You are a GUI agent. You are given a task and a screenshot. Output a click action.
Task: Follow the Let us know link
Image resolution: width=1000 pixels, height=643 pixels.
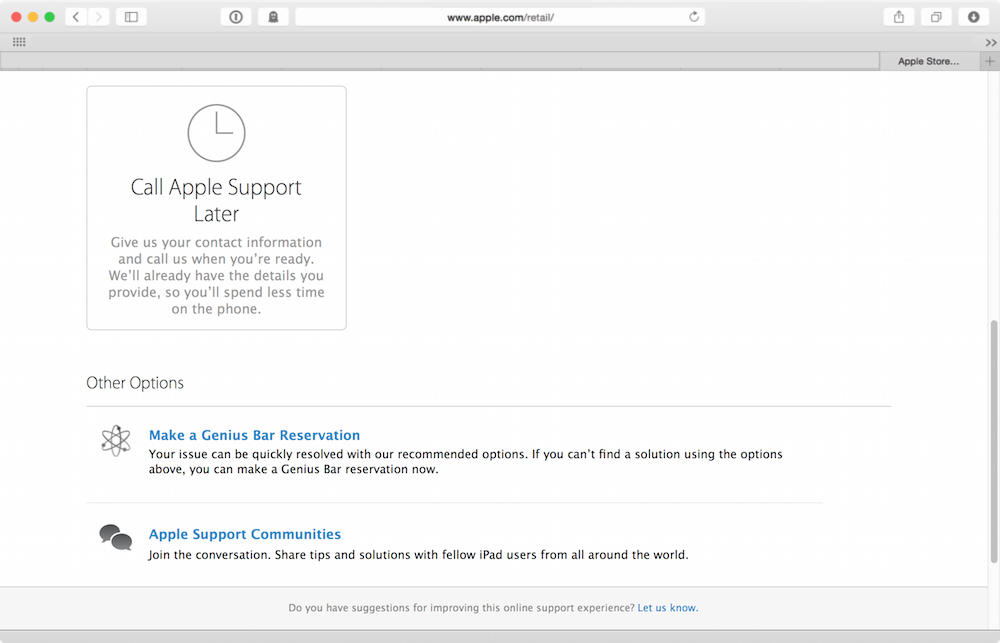pos(668,608)
